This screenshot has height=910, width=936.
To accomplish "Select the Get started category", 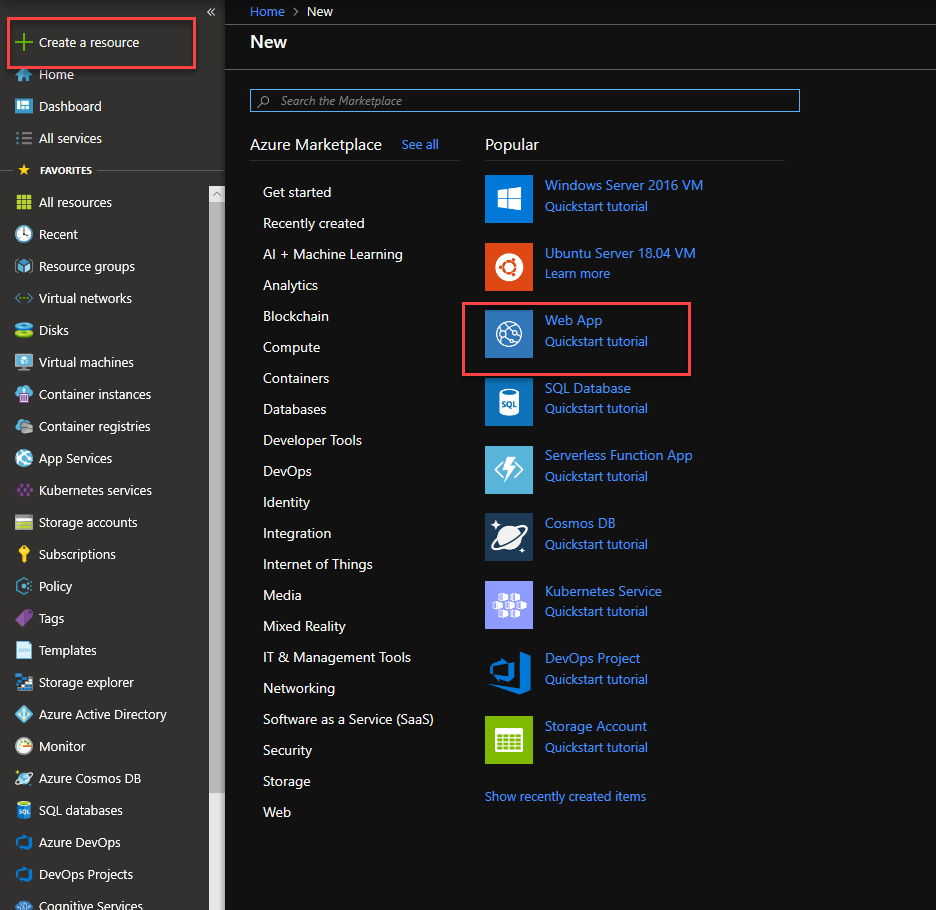I will (x=297, y=192).
